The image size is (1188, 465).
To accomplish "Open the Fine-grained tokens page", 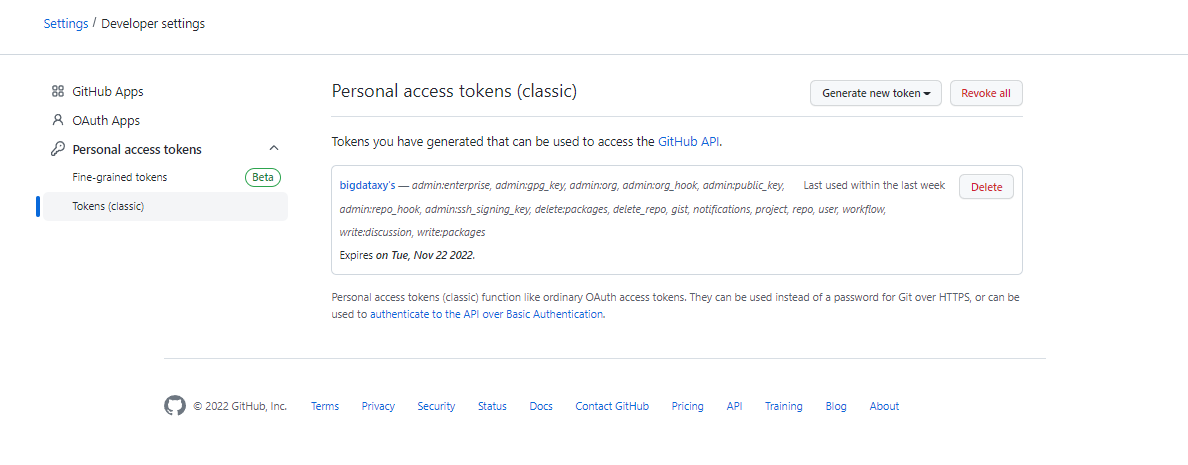I will [120, 177].
